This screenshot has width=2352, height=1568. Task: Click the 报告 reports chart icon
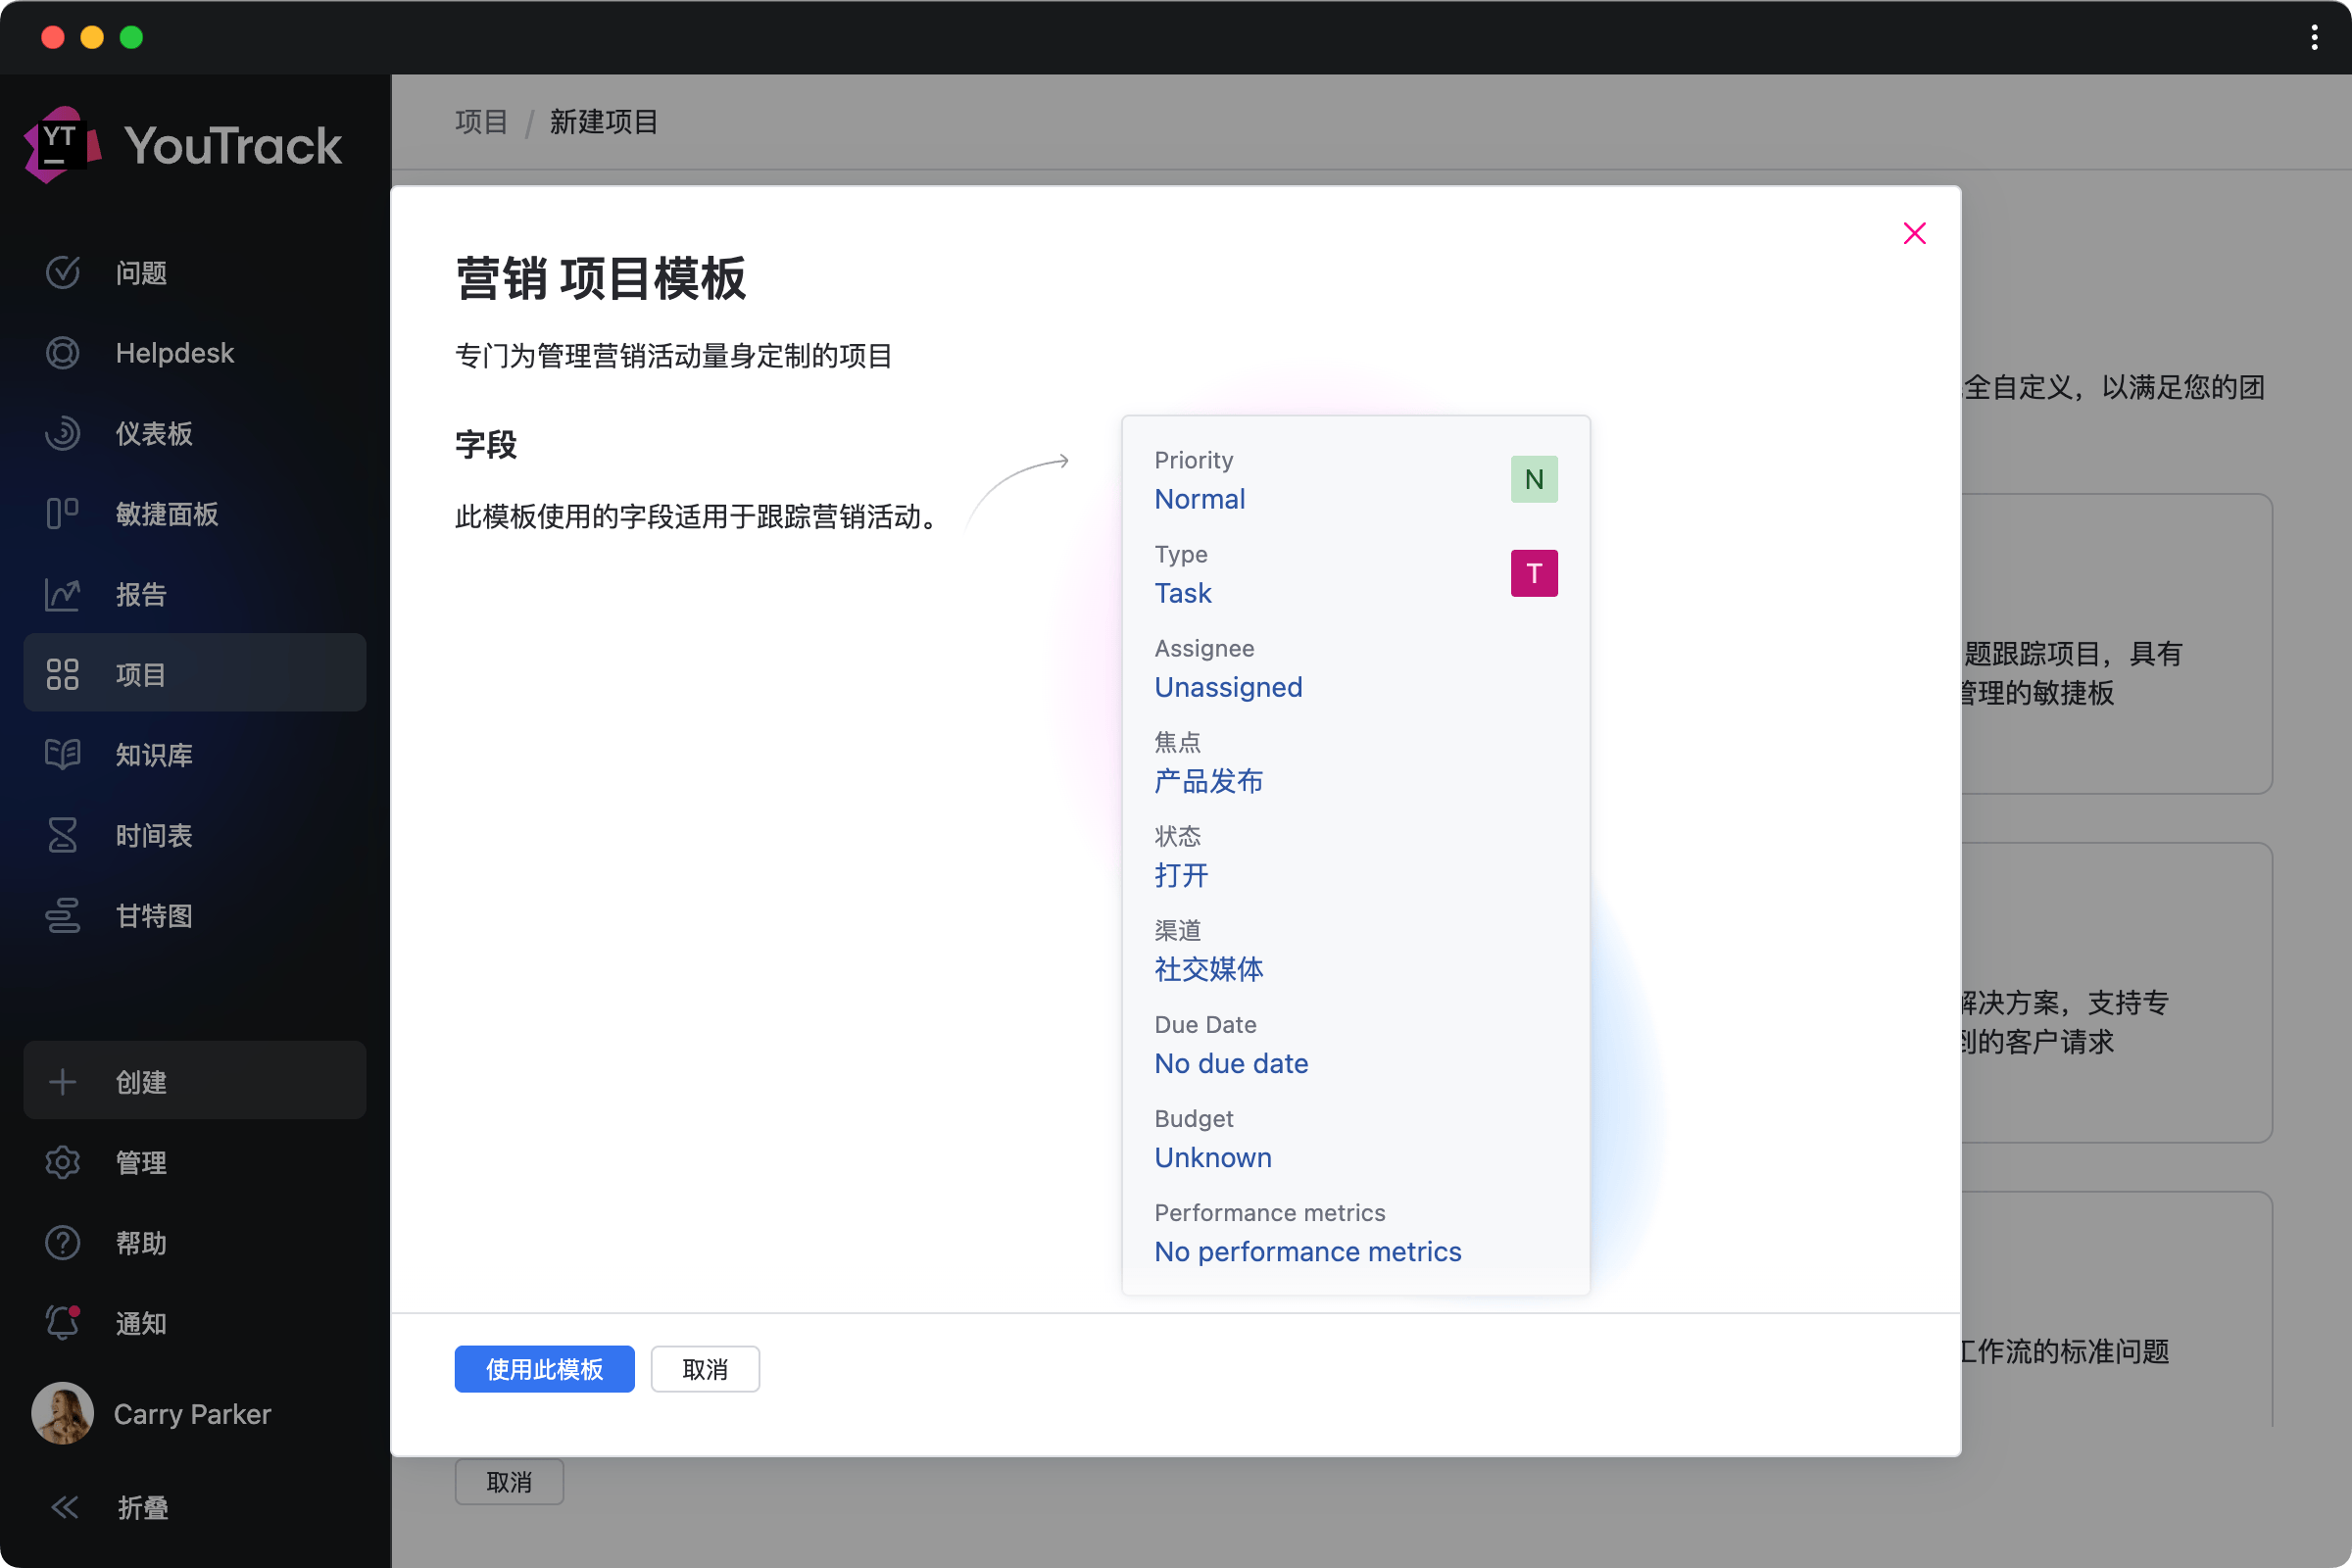[62, 594]
